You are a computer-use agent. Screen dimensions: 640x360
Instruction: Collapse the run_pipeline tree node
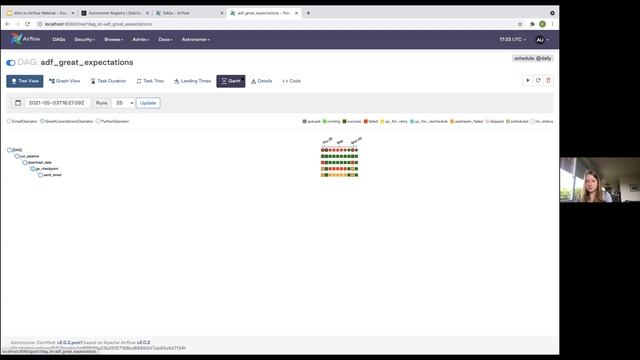tap(17, 156)
